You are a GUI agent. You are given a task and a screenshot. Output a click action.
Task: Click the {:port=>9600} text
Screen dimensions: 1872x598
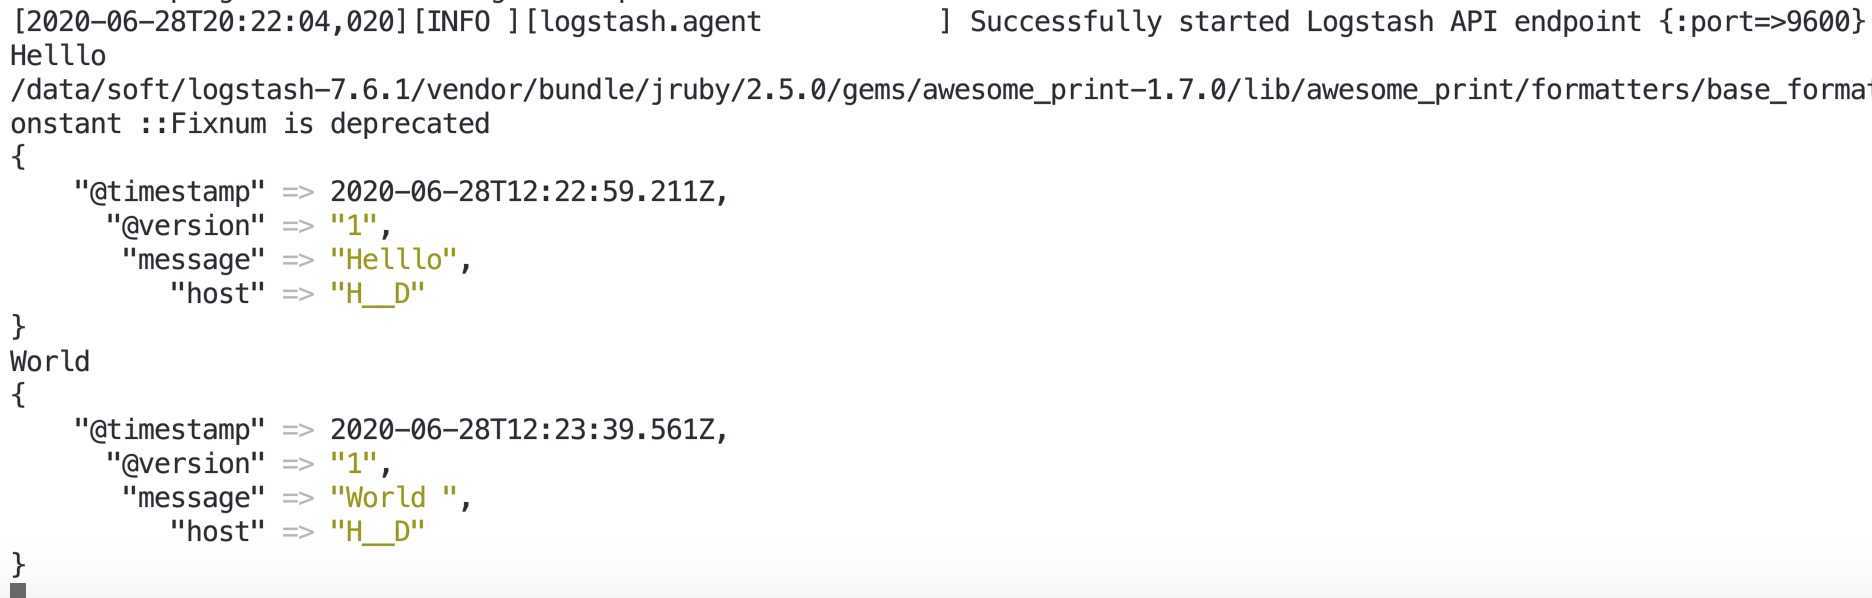pyautogui.click(x=1762, y=22)
